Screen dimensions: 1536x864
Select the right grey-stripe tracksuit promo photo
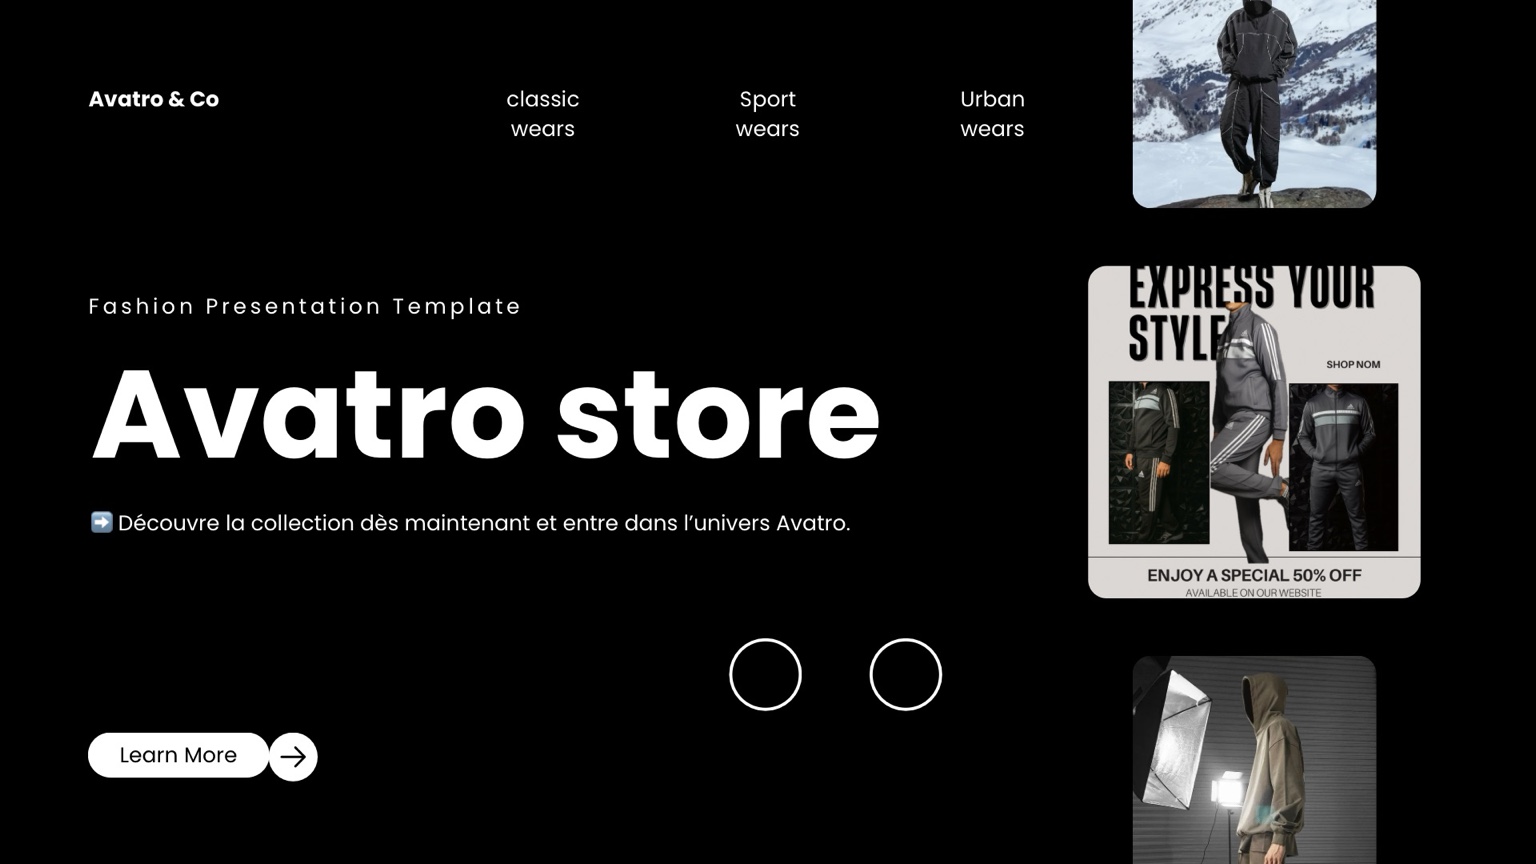point(1343,467)
